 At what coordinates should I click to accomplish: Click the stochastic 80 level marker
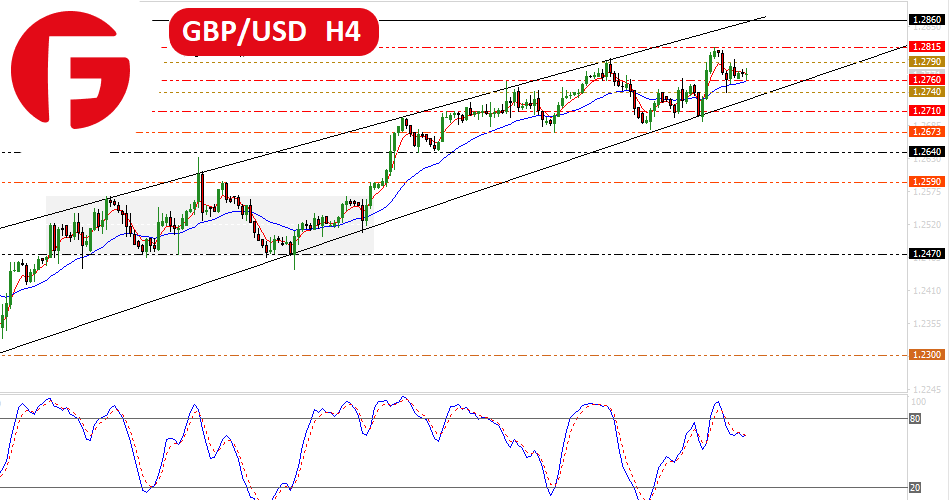pyautogui.click(x=914, y=418)
